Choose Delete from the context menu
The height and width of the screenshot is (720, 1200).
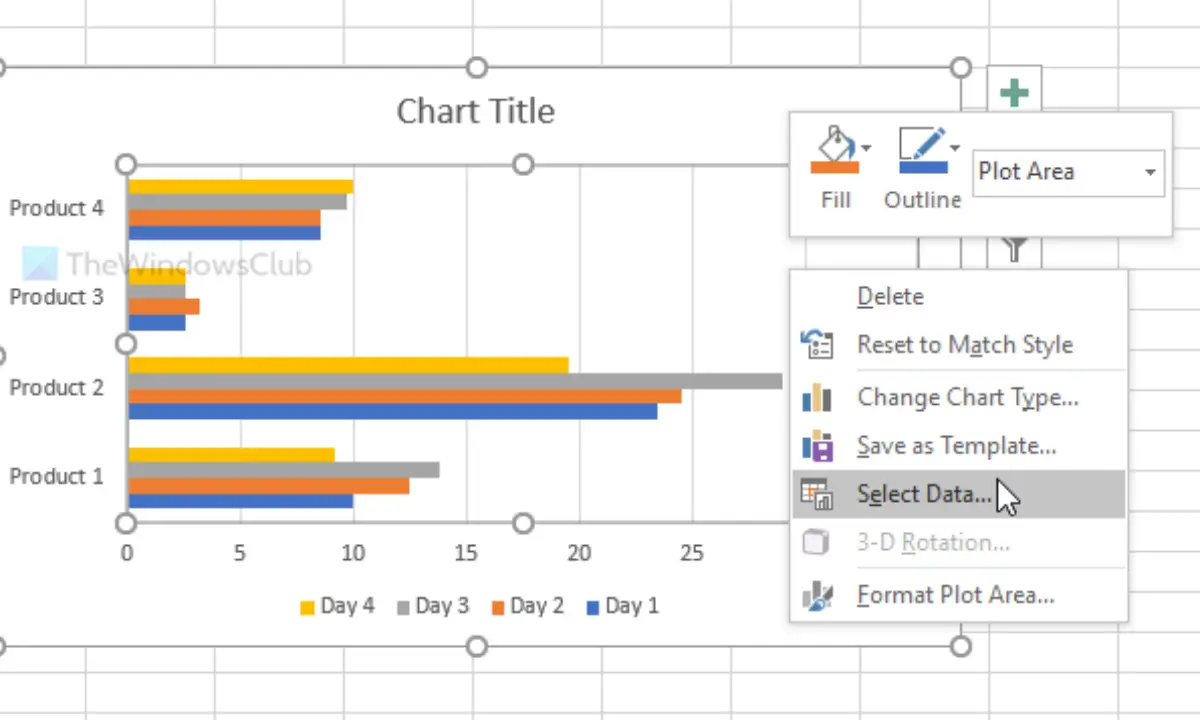890,297
